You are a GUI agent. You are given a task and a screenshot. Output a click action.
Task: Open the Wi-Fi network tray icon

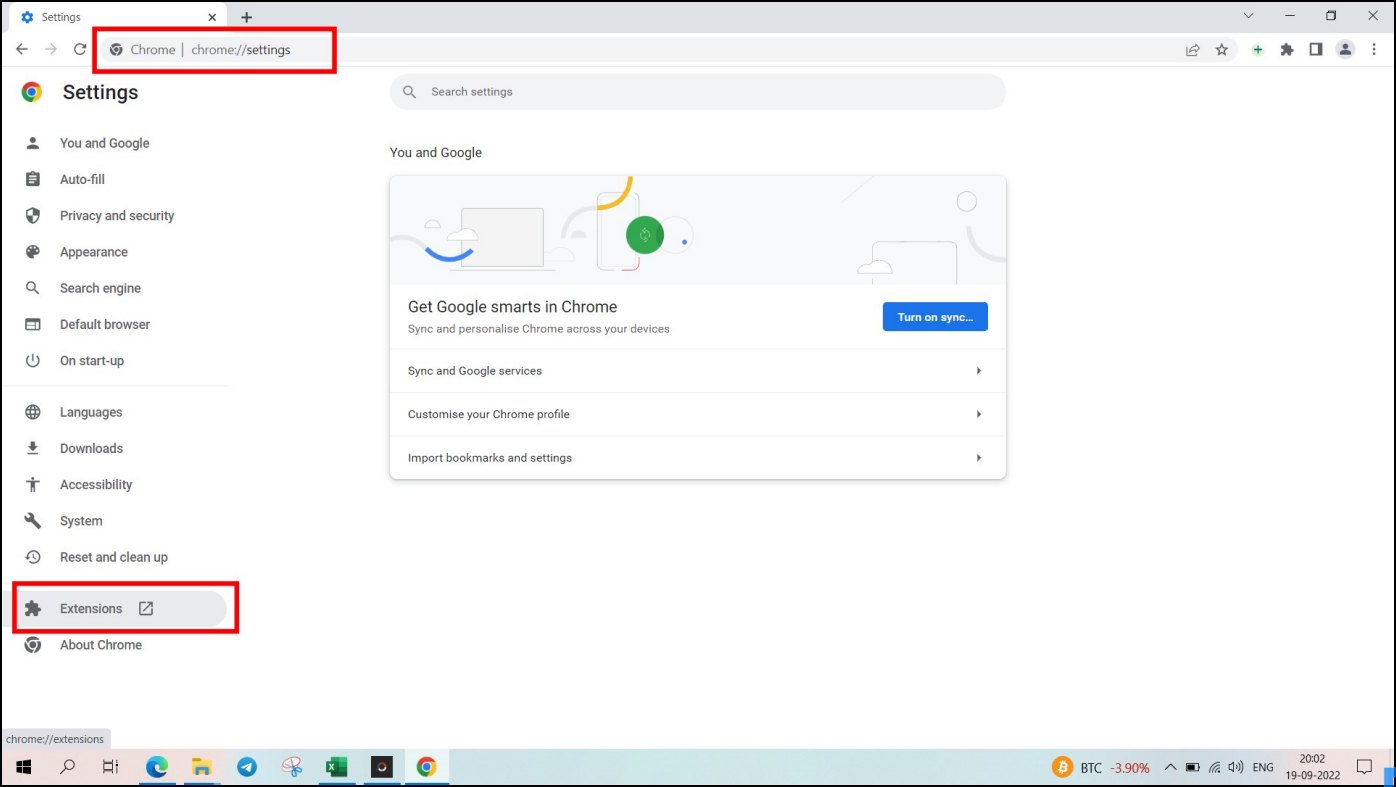(x=1215, y=768)
